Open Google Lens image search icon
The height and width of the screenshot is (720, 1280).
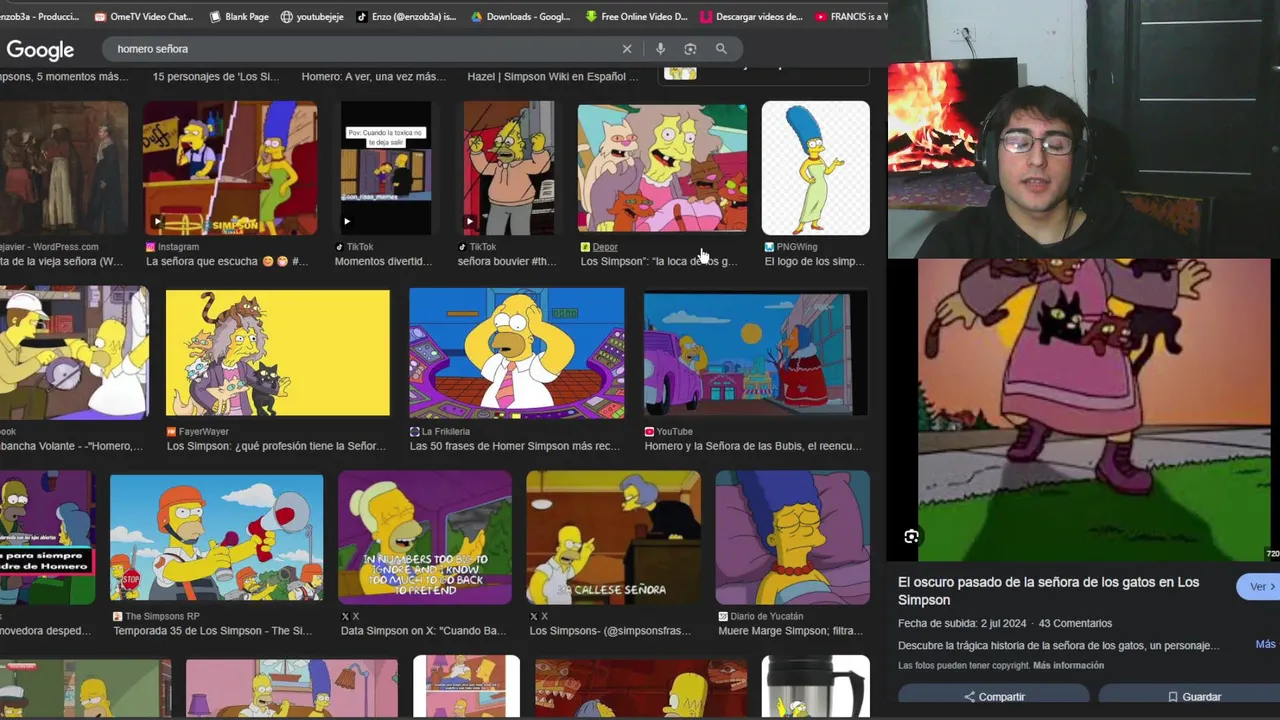tap(690, 49)
